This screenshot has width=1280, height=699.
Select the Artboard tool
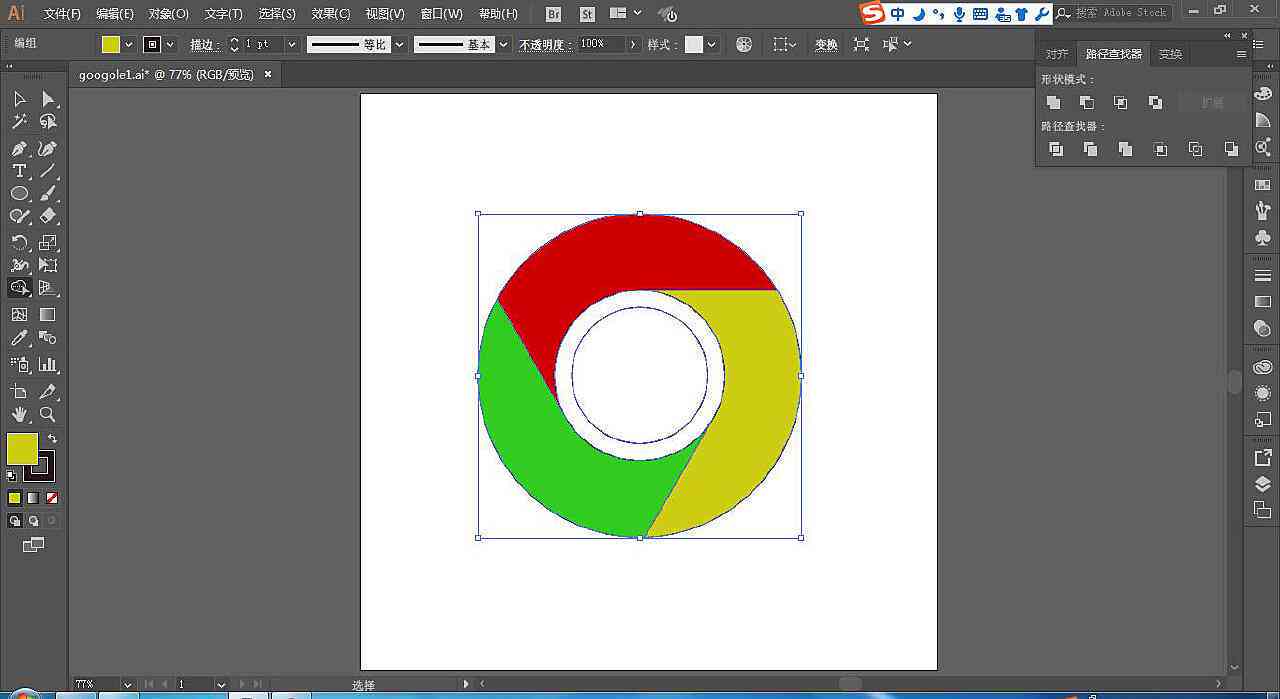pos(19,391)
